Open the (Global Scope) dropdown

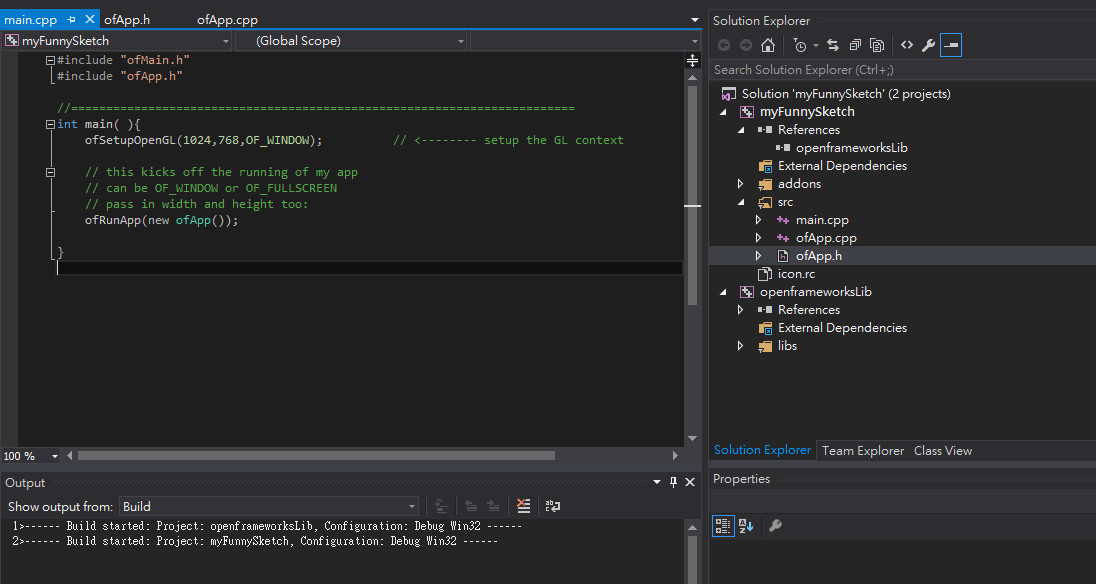(x=352, y=41)
